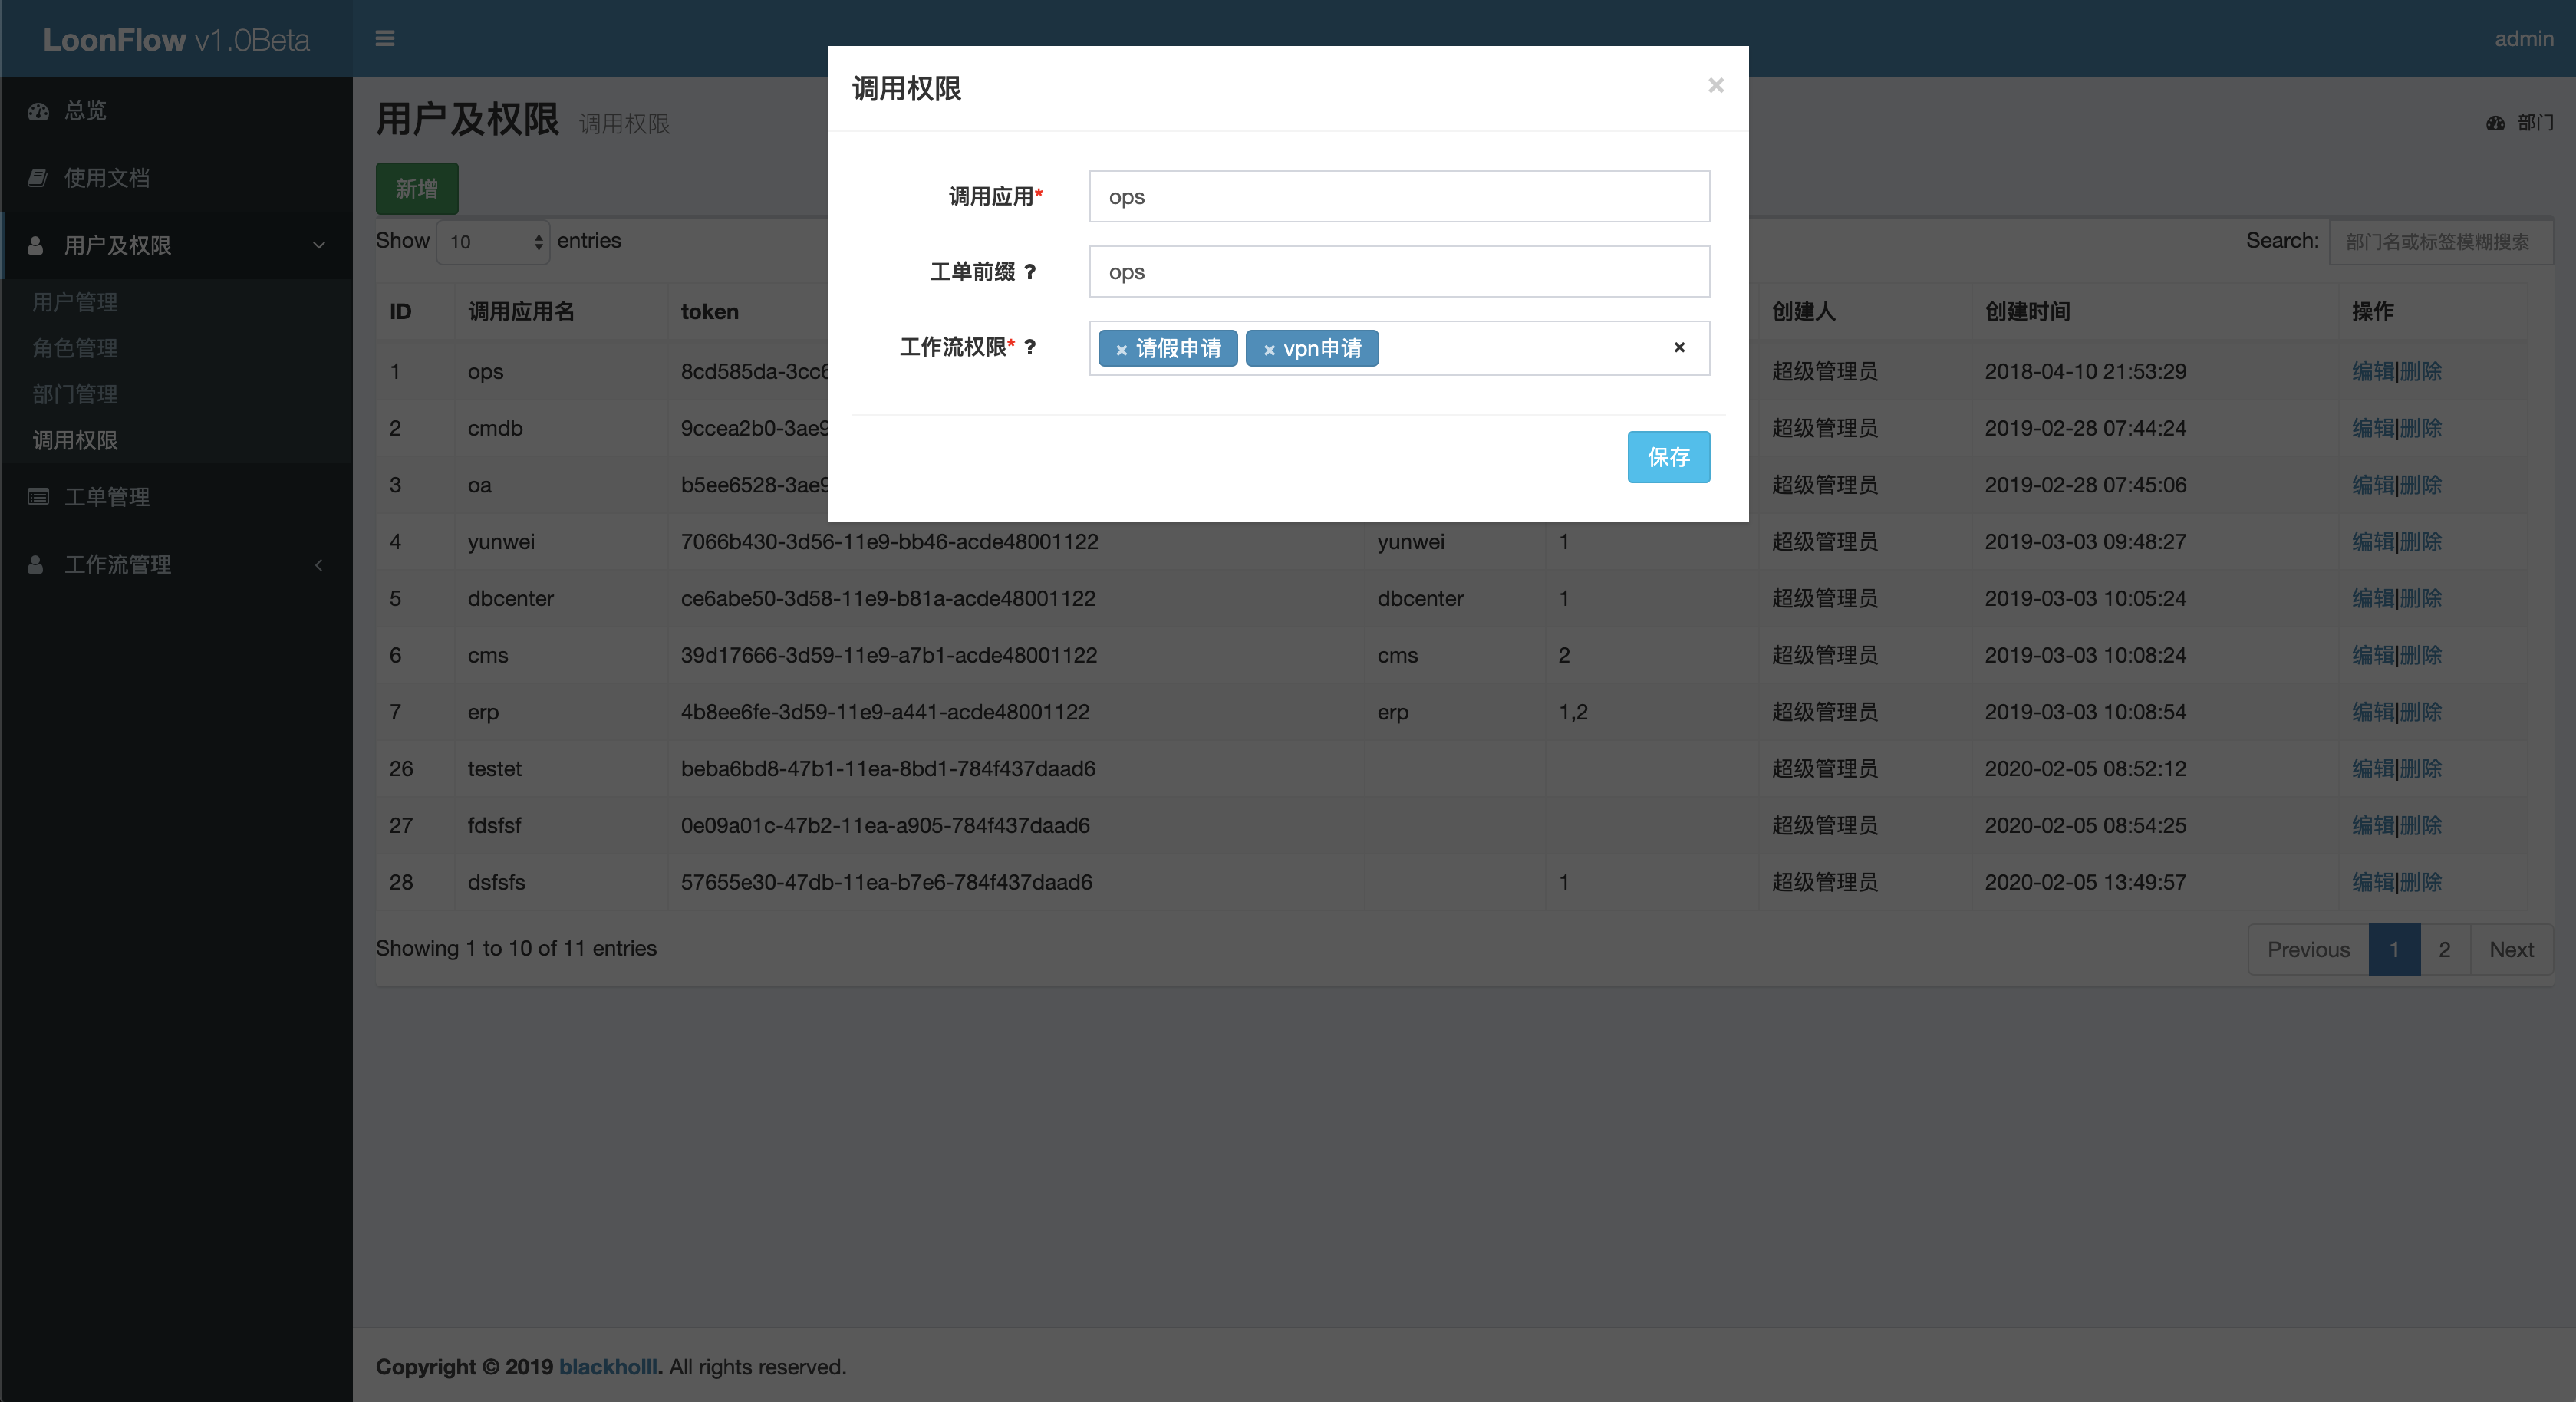This screenshot has height=1402, width=2576.
Task: Remove the 请假申请 tag
Action: point(1122,350)
